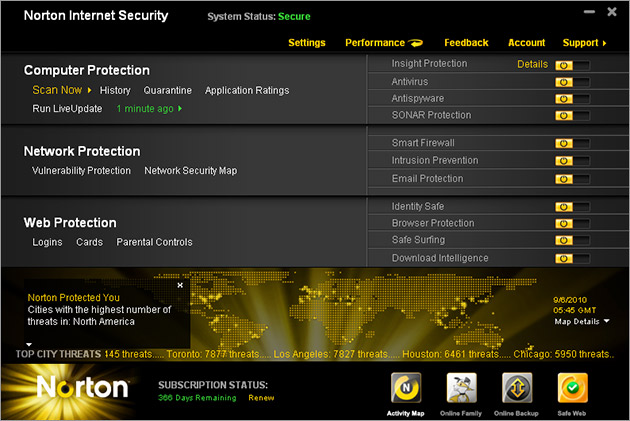The height and width of the screenshot is (421, 630).
Task: Open the Activity Map icon
Action: (x=406, y=386)
